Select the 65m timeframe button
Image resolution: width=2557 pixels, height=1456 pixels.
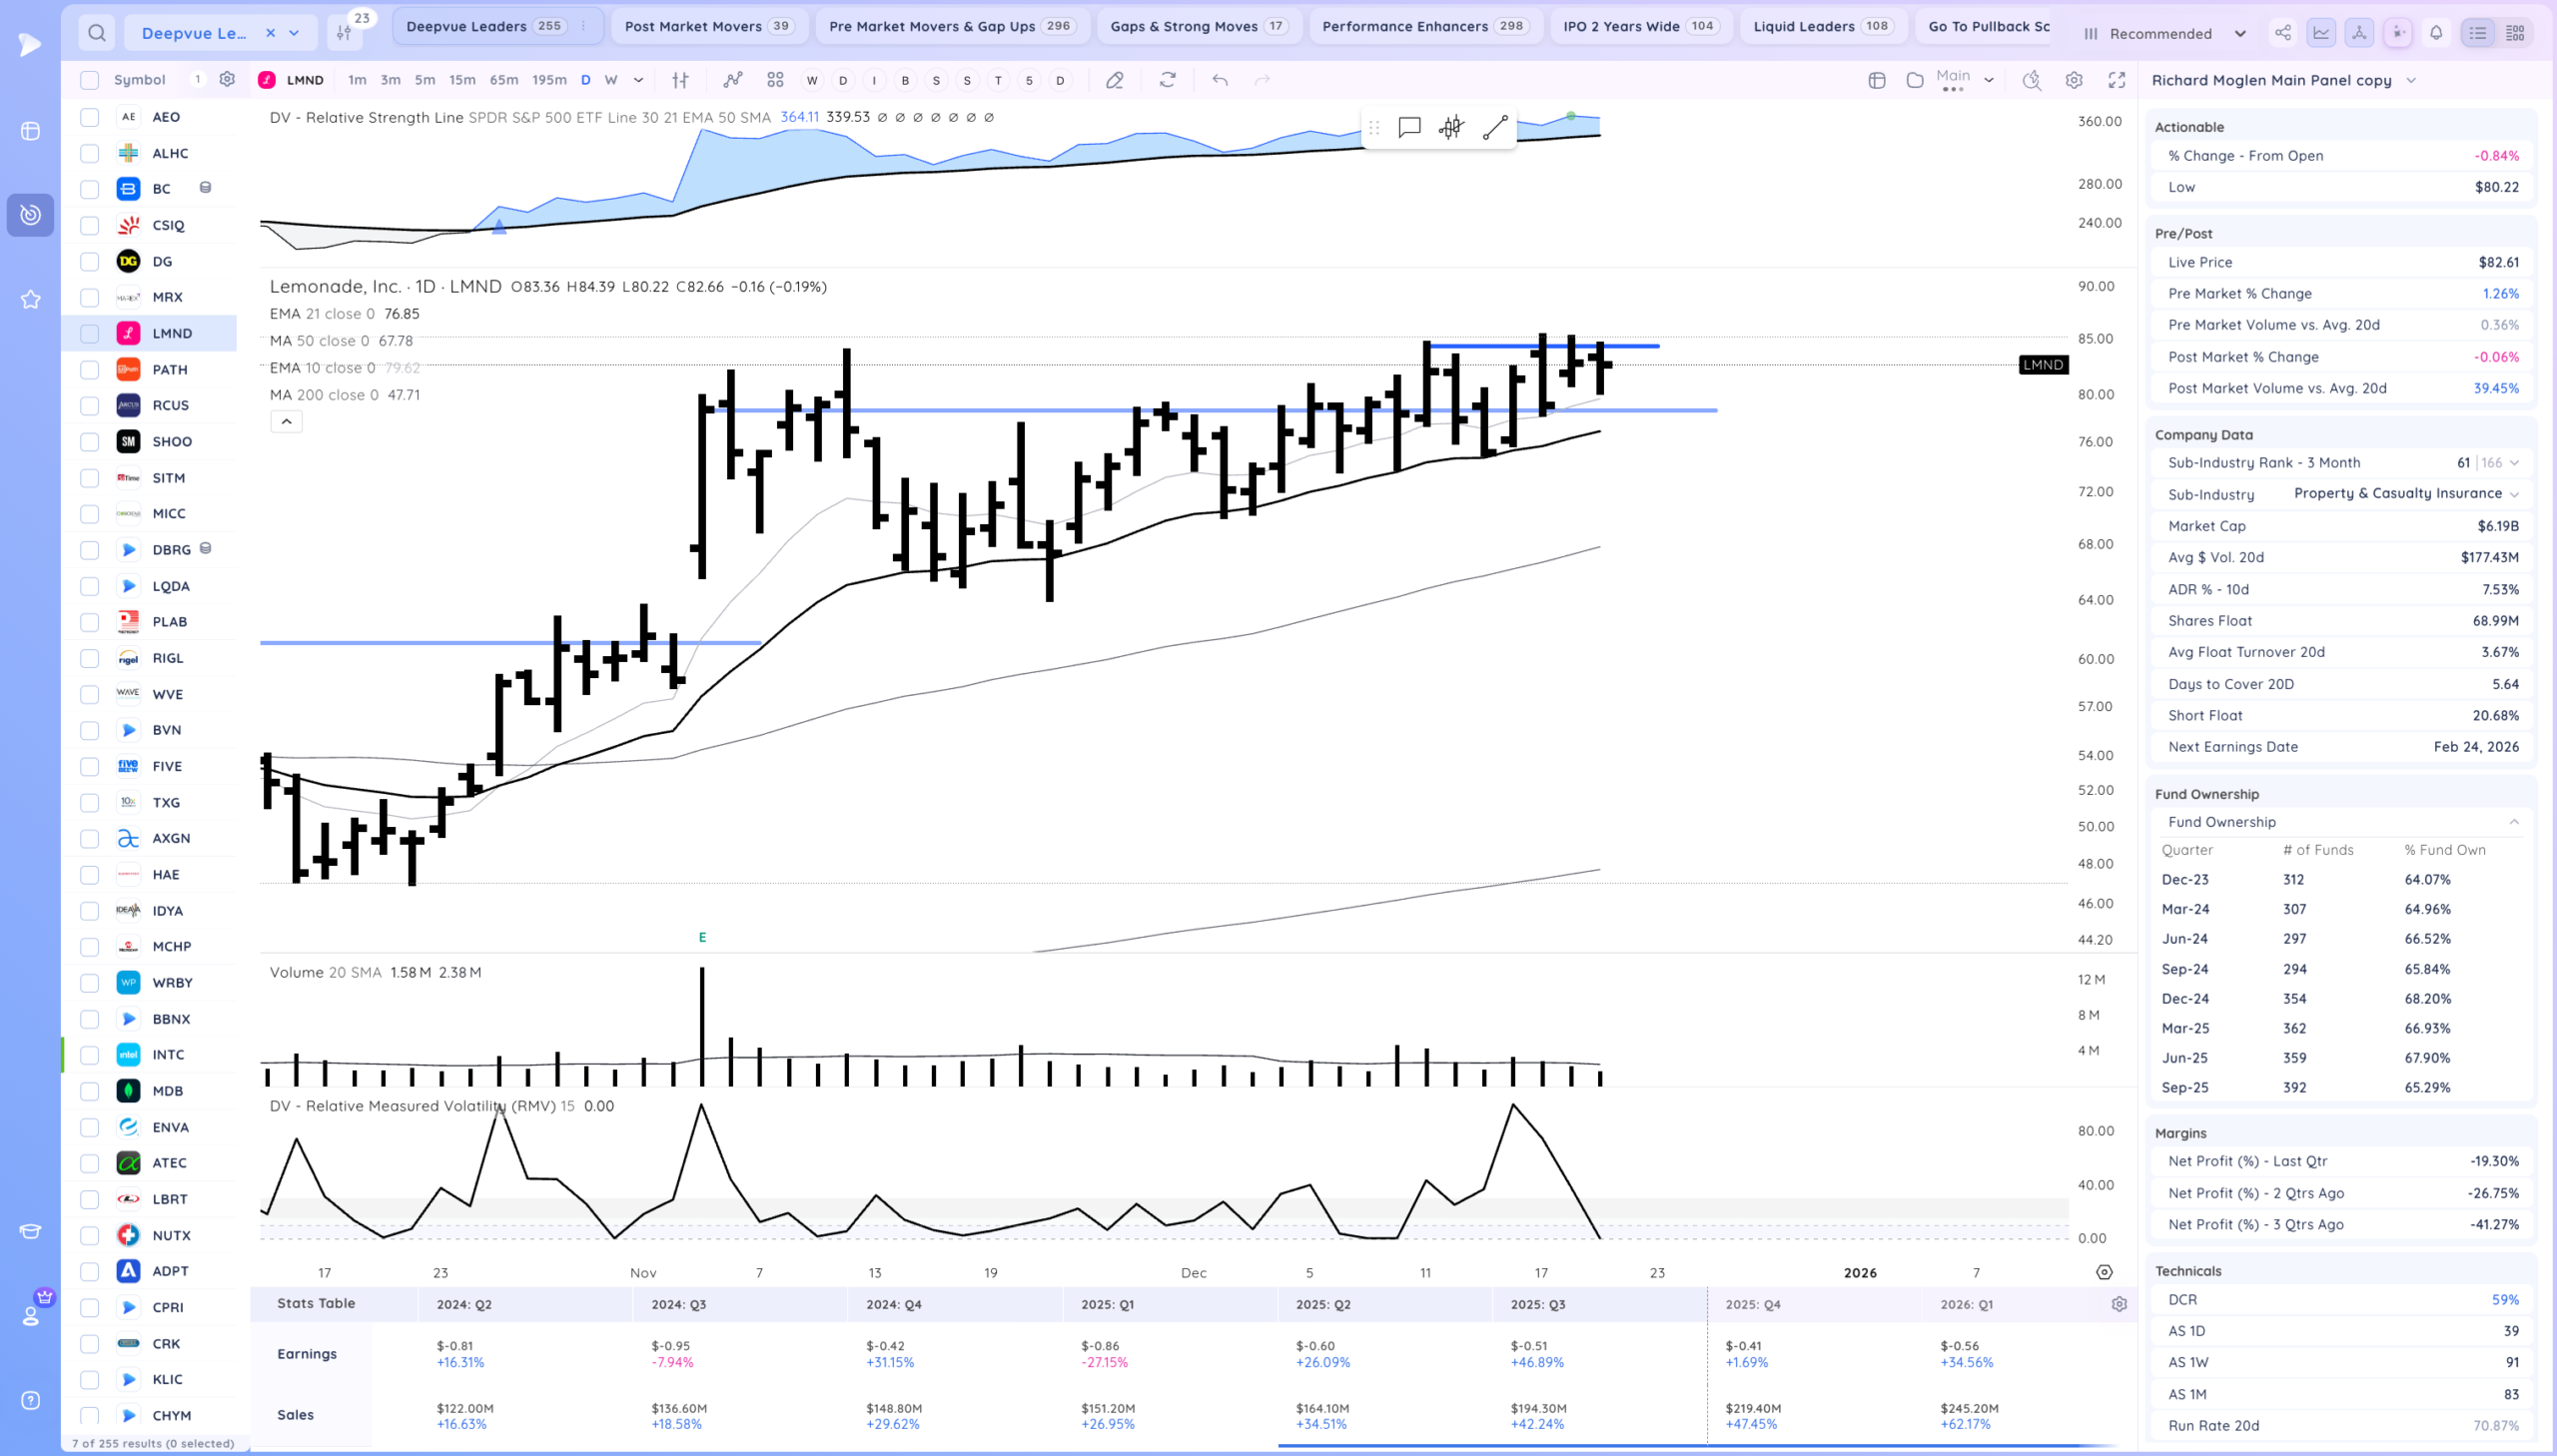click(503, 80)
